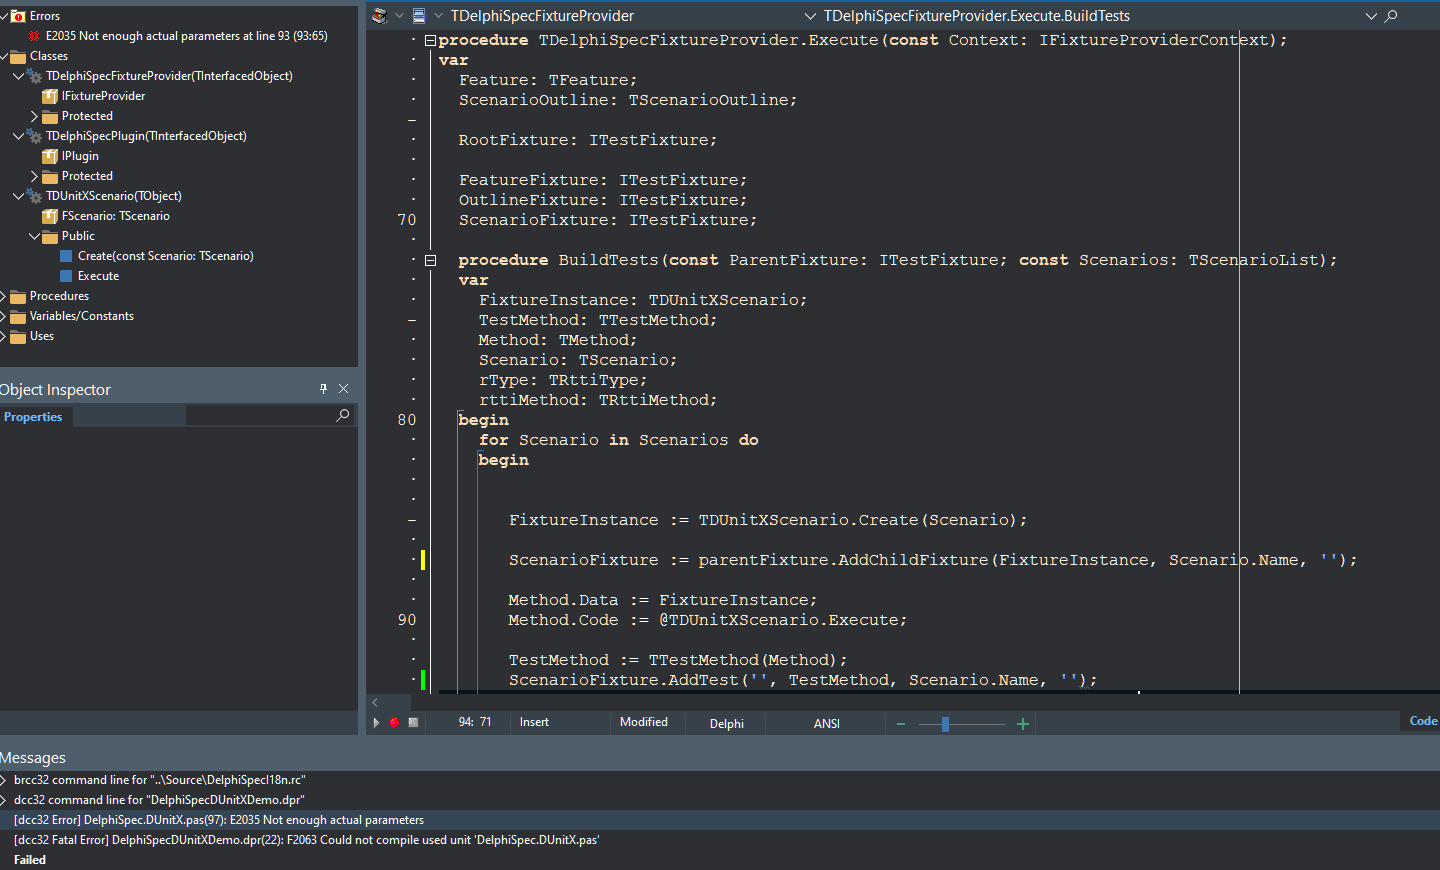Select the Procedures tree node

tap(59, 296)
